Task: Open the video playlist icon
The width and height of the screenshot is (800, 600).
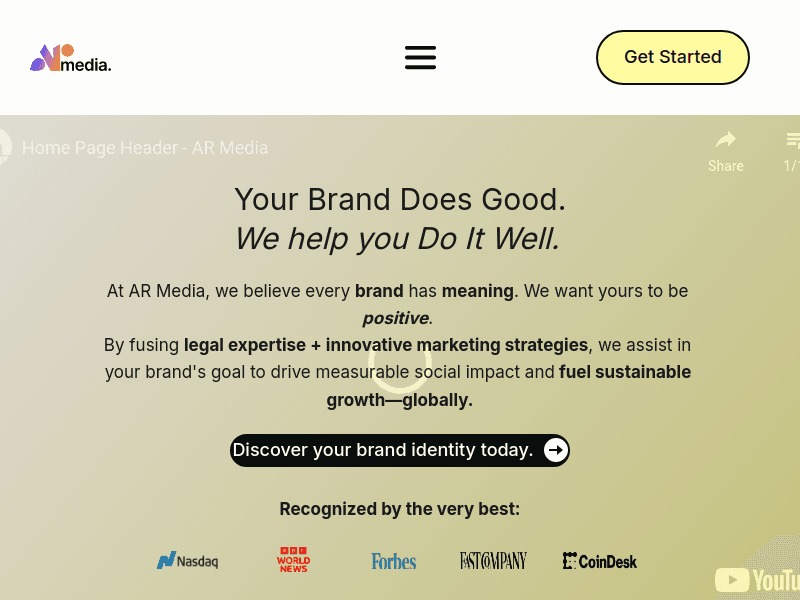Action: 792,140
